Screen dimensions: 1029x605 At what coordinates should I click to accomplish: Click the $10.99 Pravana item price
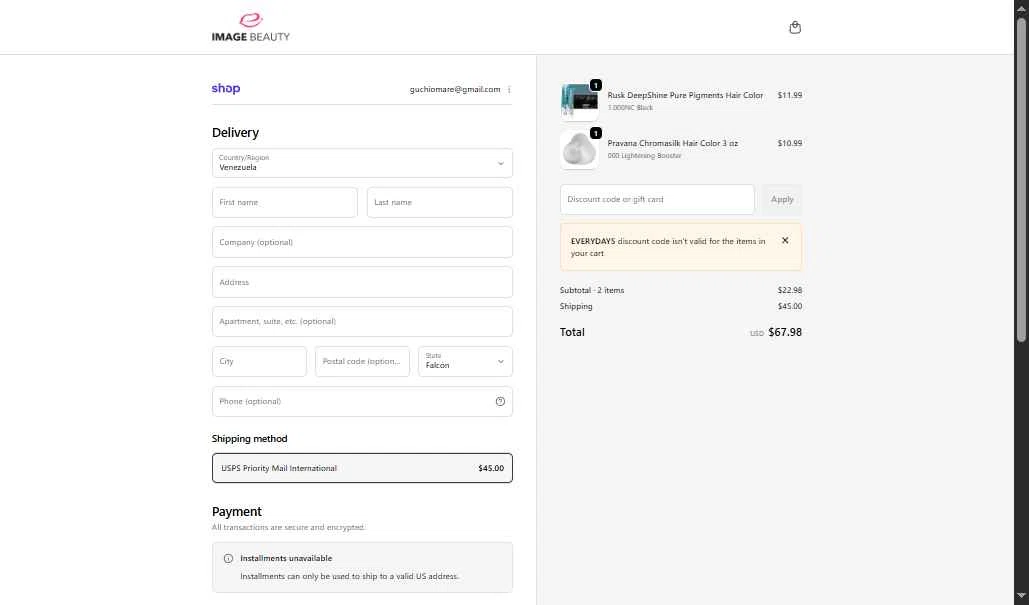789,143
